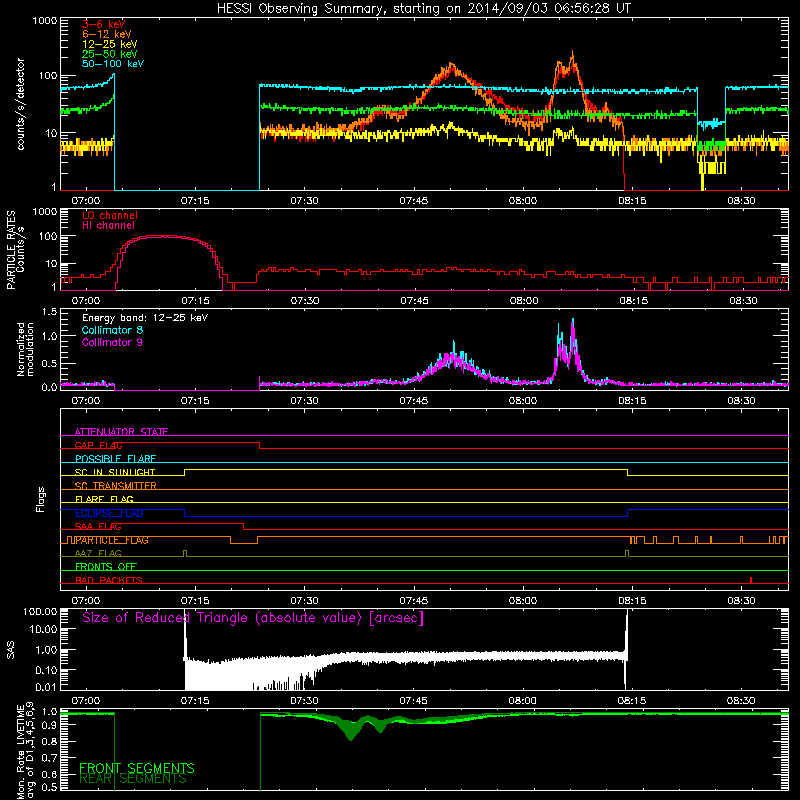Click the REAR SEGMENTS legend label

[133, 779]
